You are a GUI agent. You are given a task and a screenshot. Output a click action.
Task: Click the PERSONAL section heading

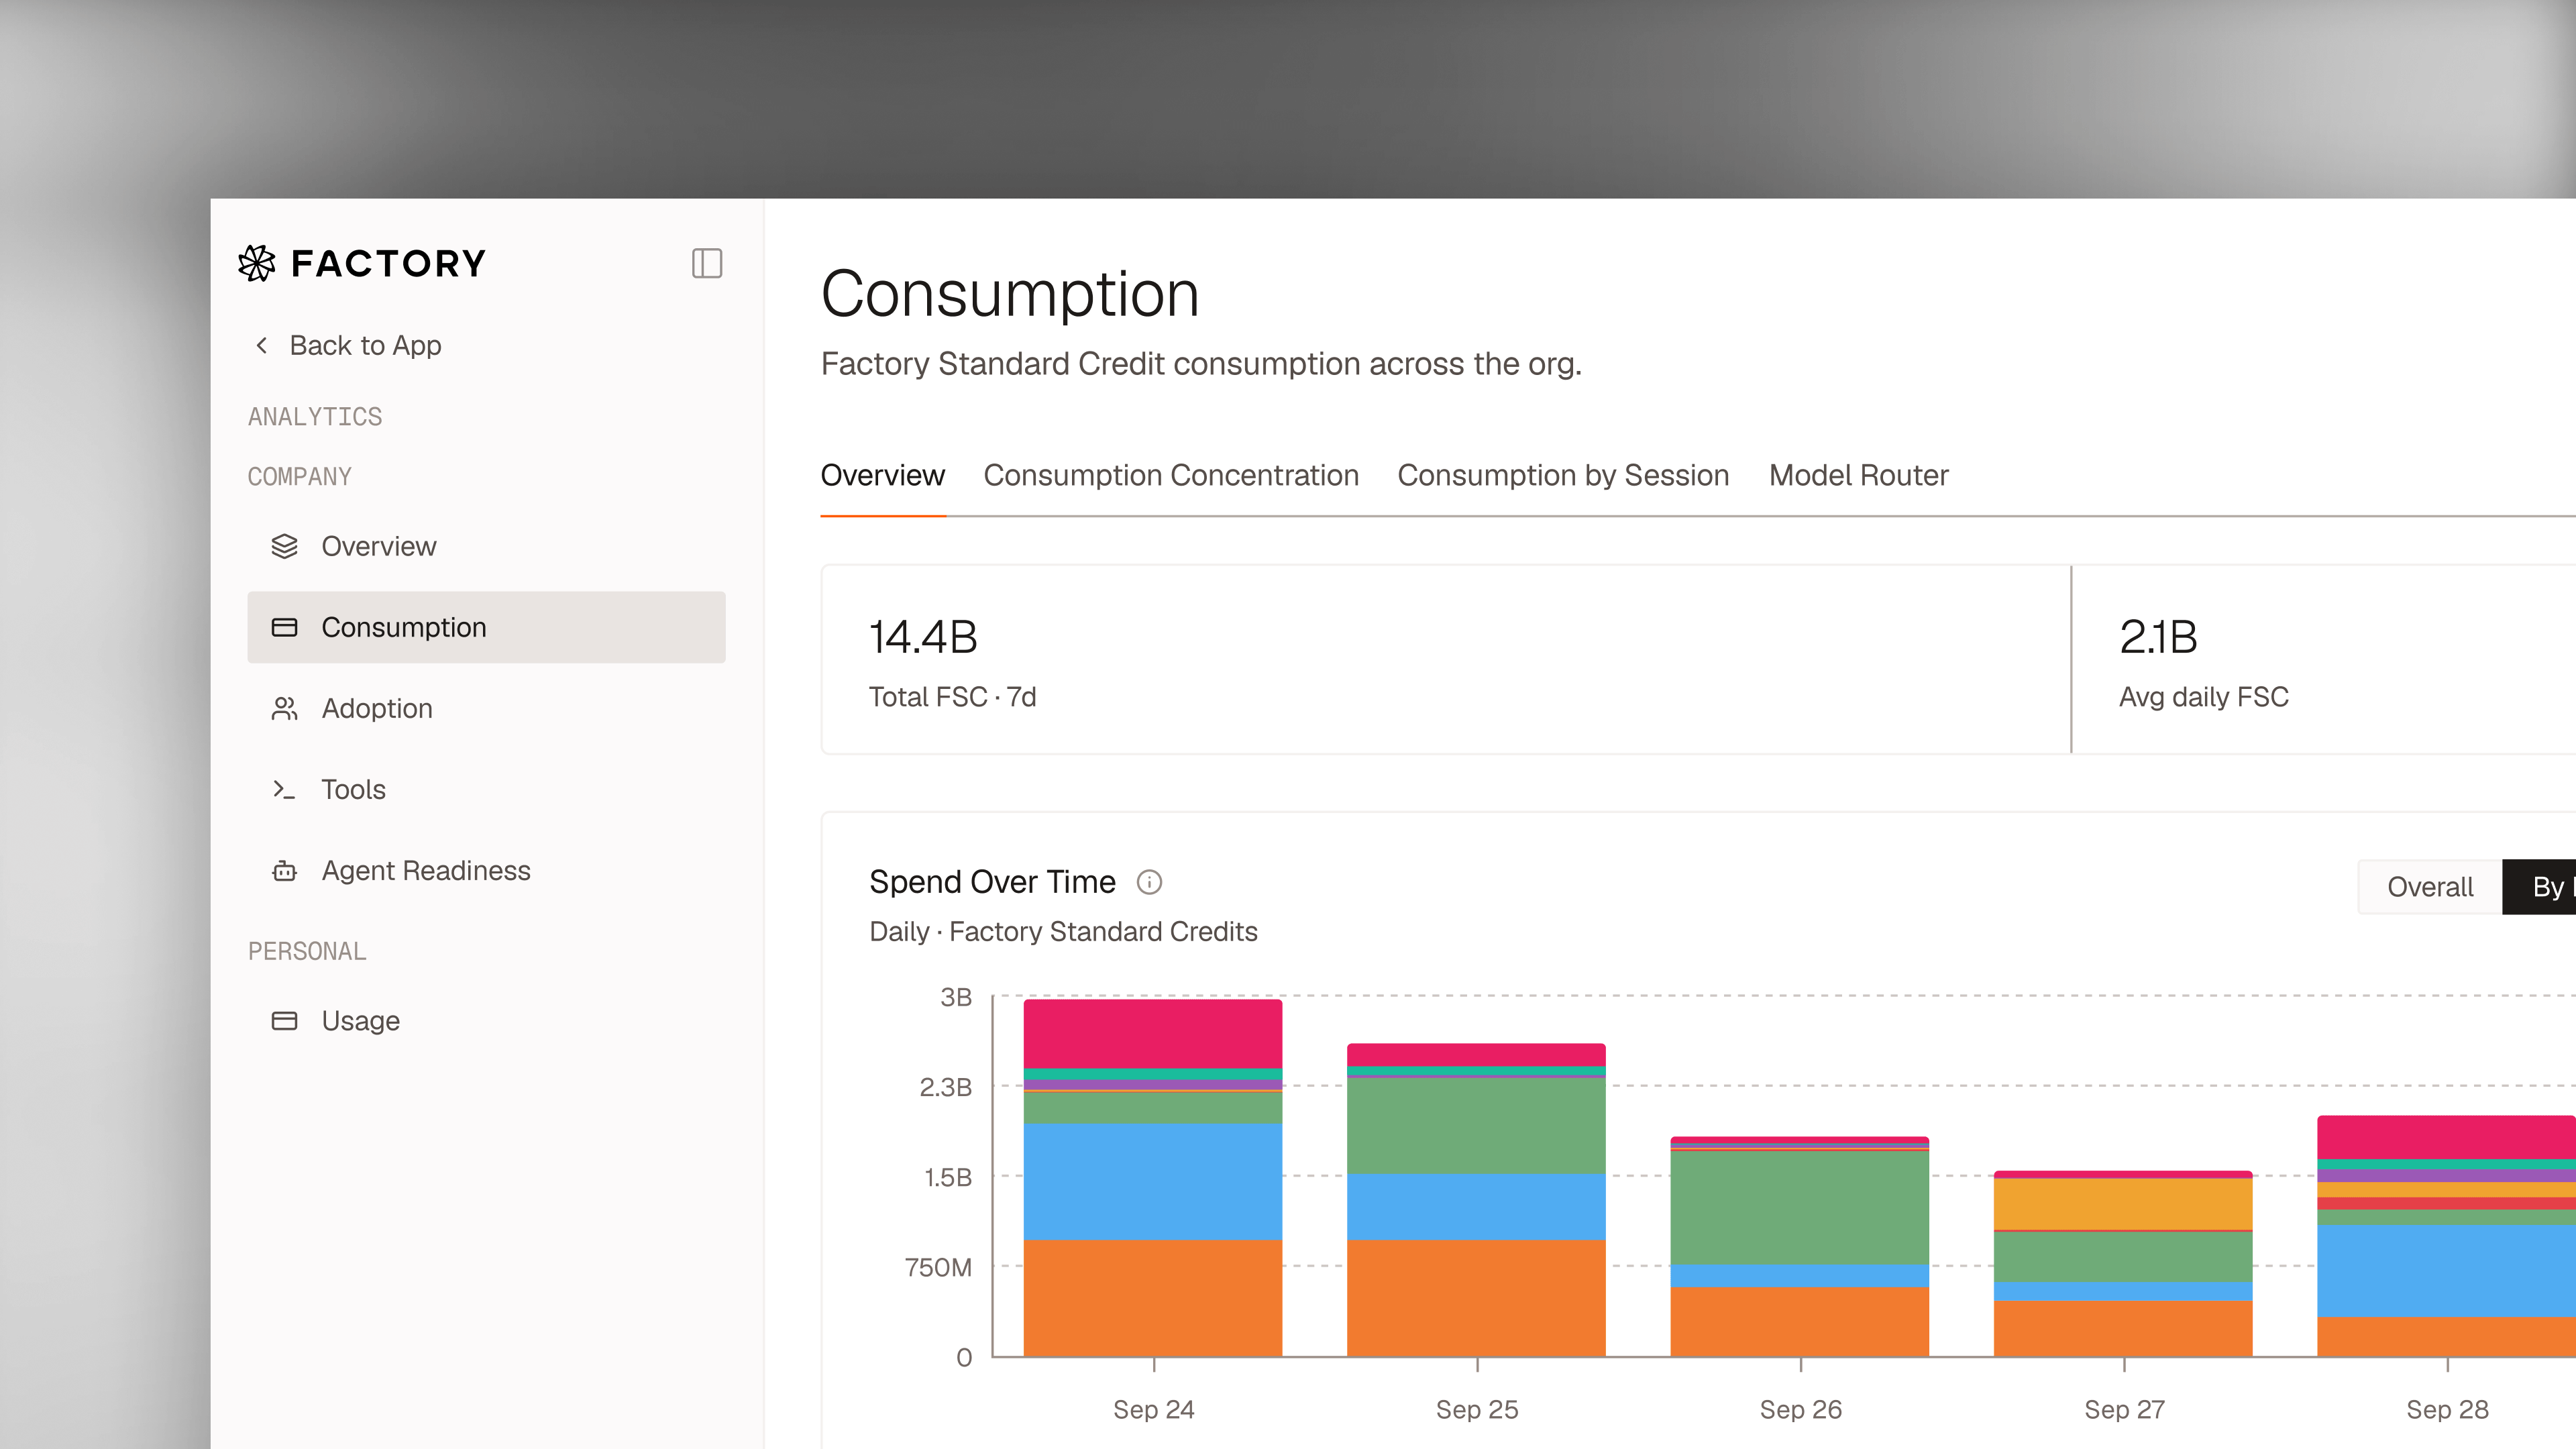click(x=307, y=951)
